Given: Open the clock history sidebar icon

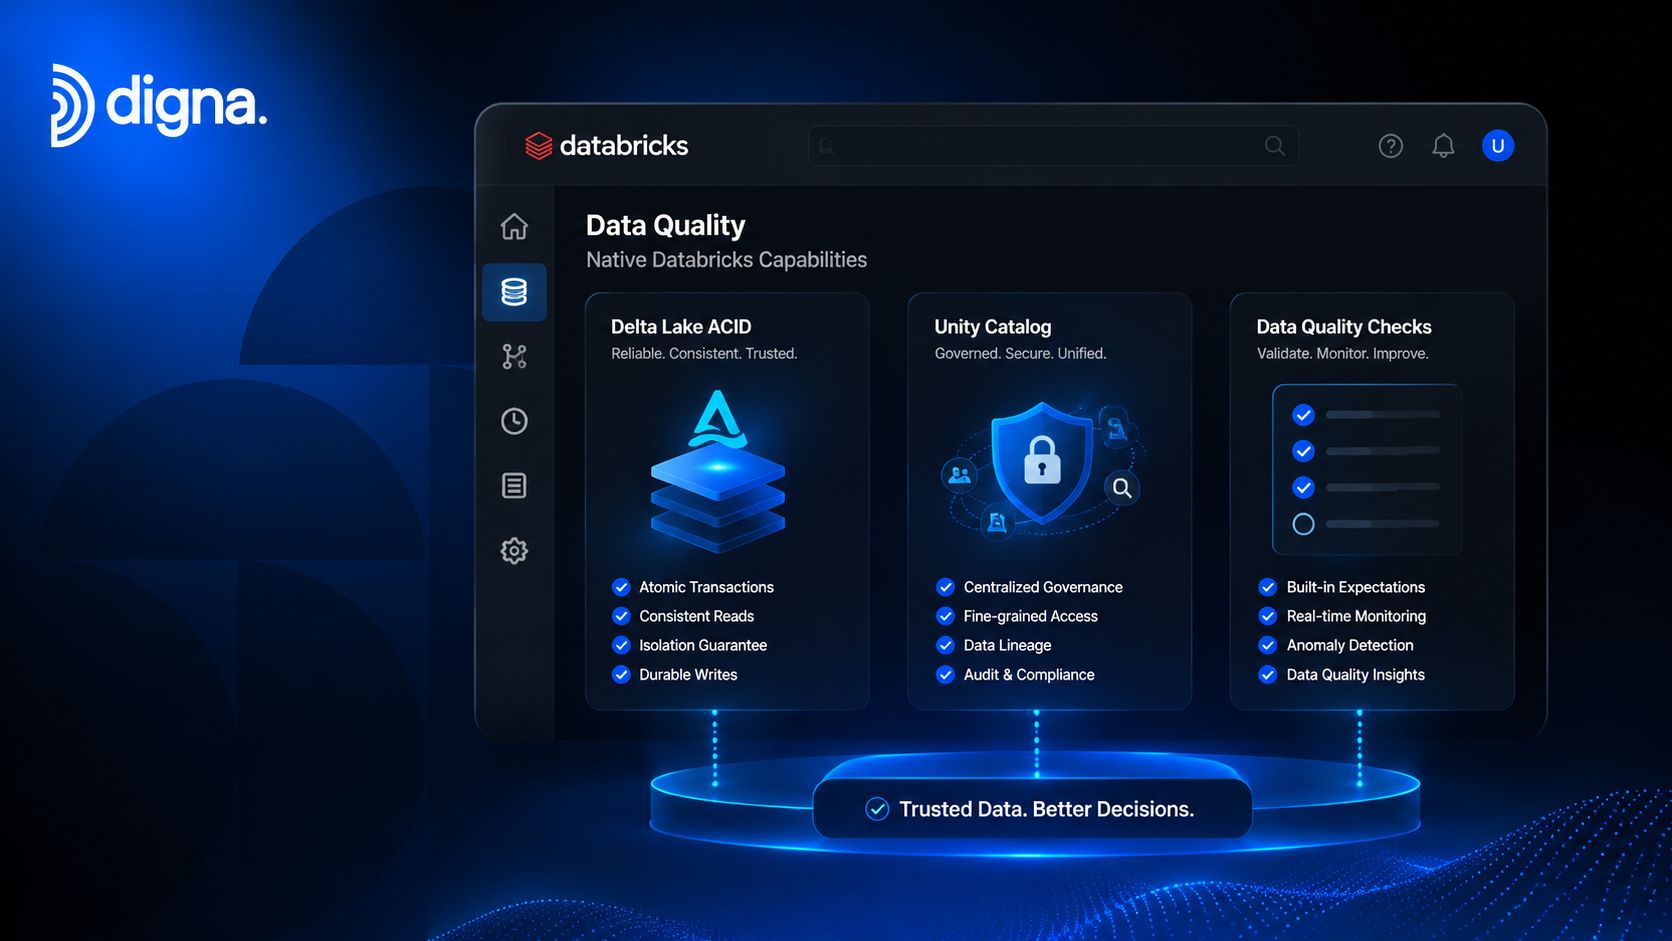Looking at the screenshot, I should [514, 421].
